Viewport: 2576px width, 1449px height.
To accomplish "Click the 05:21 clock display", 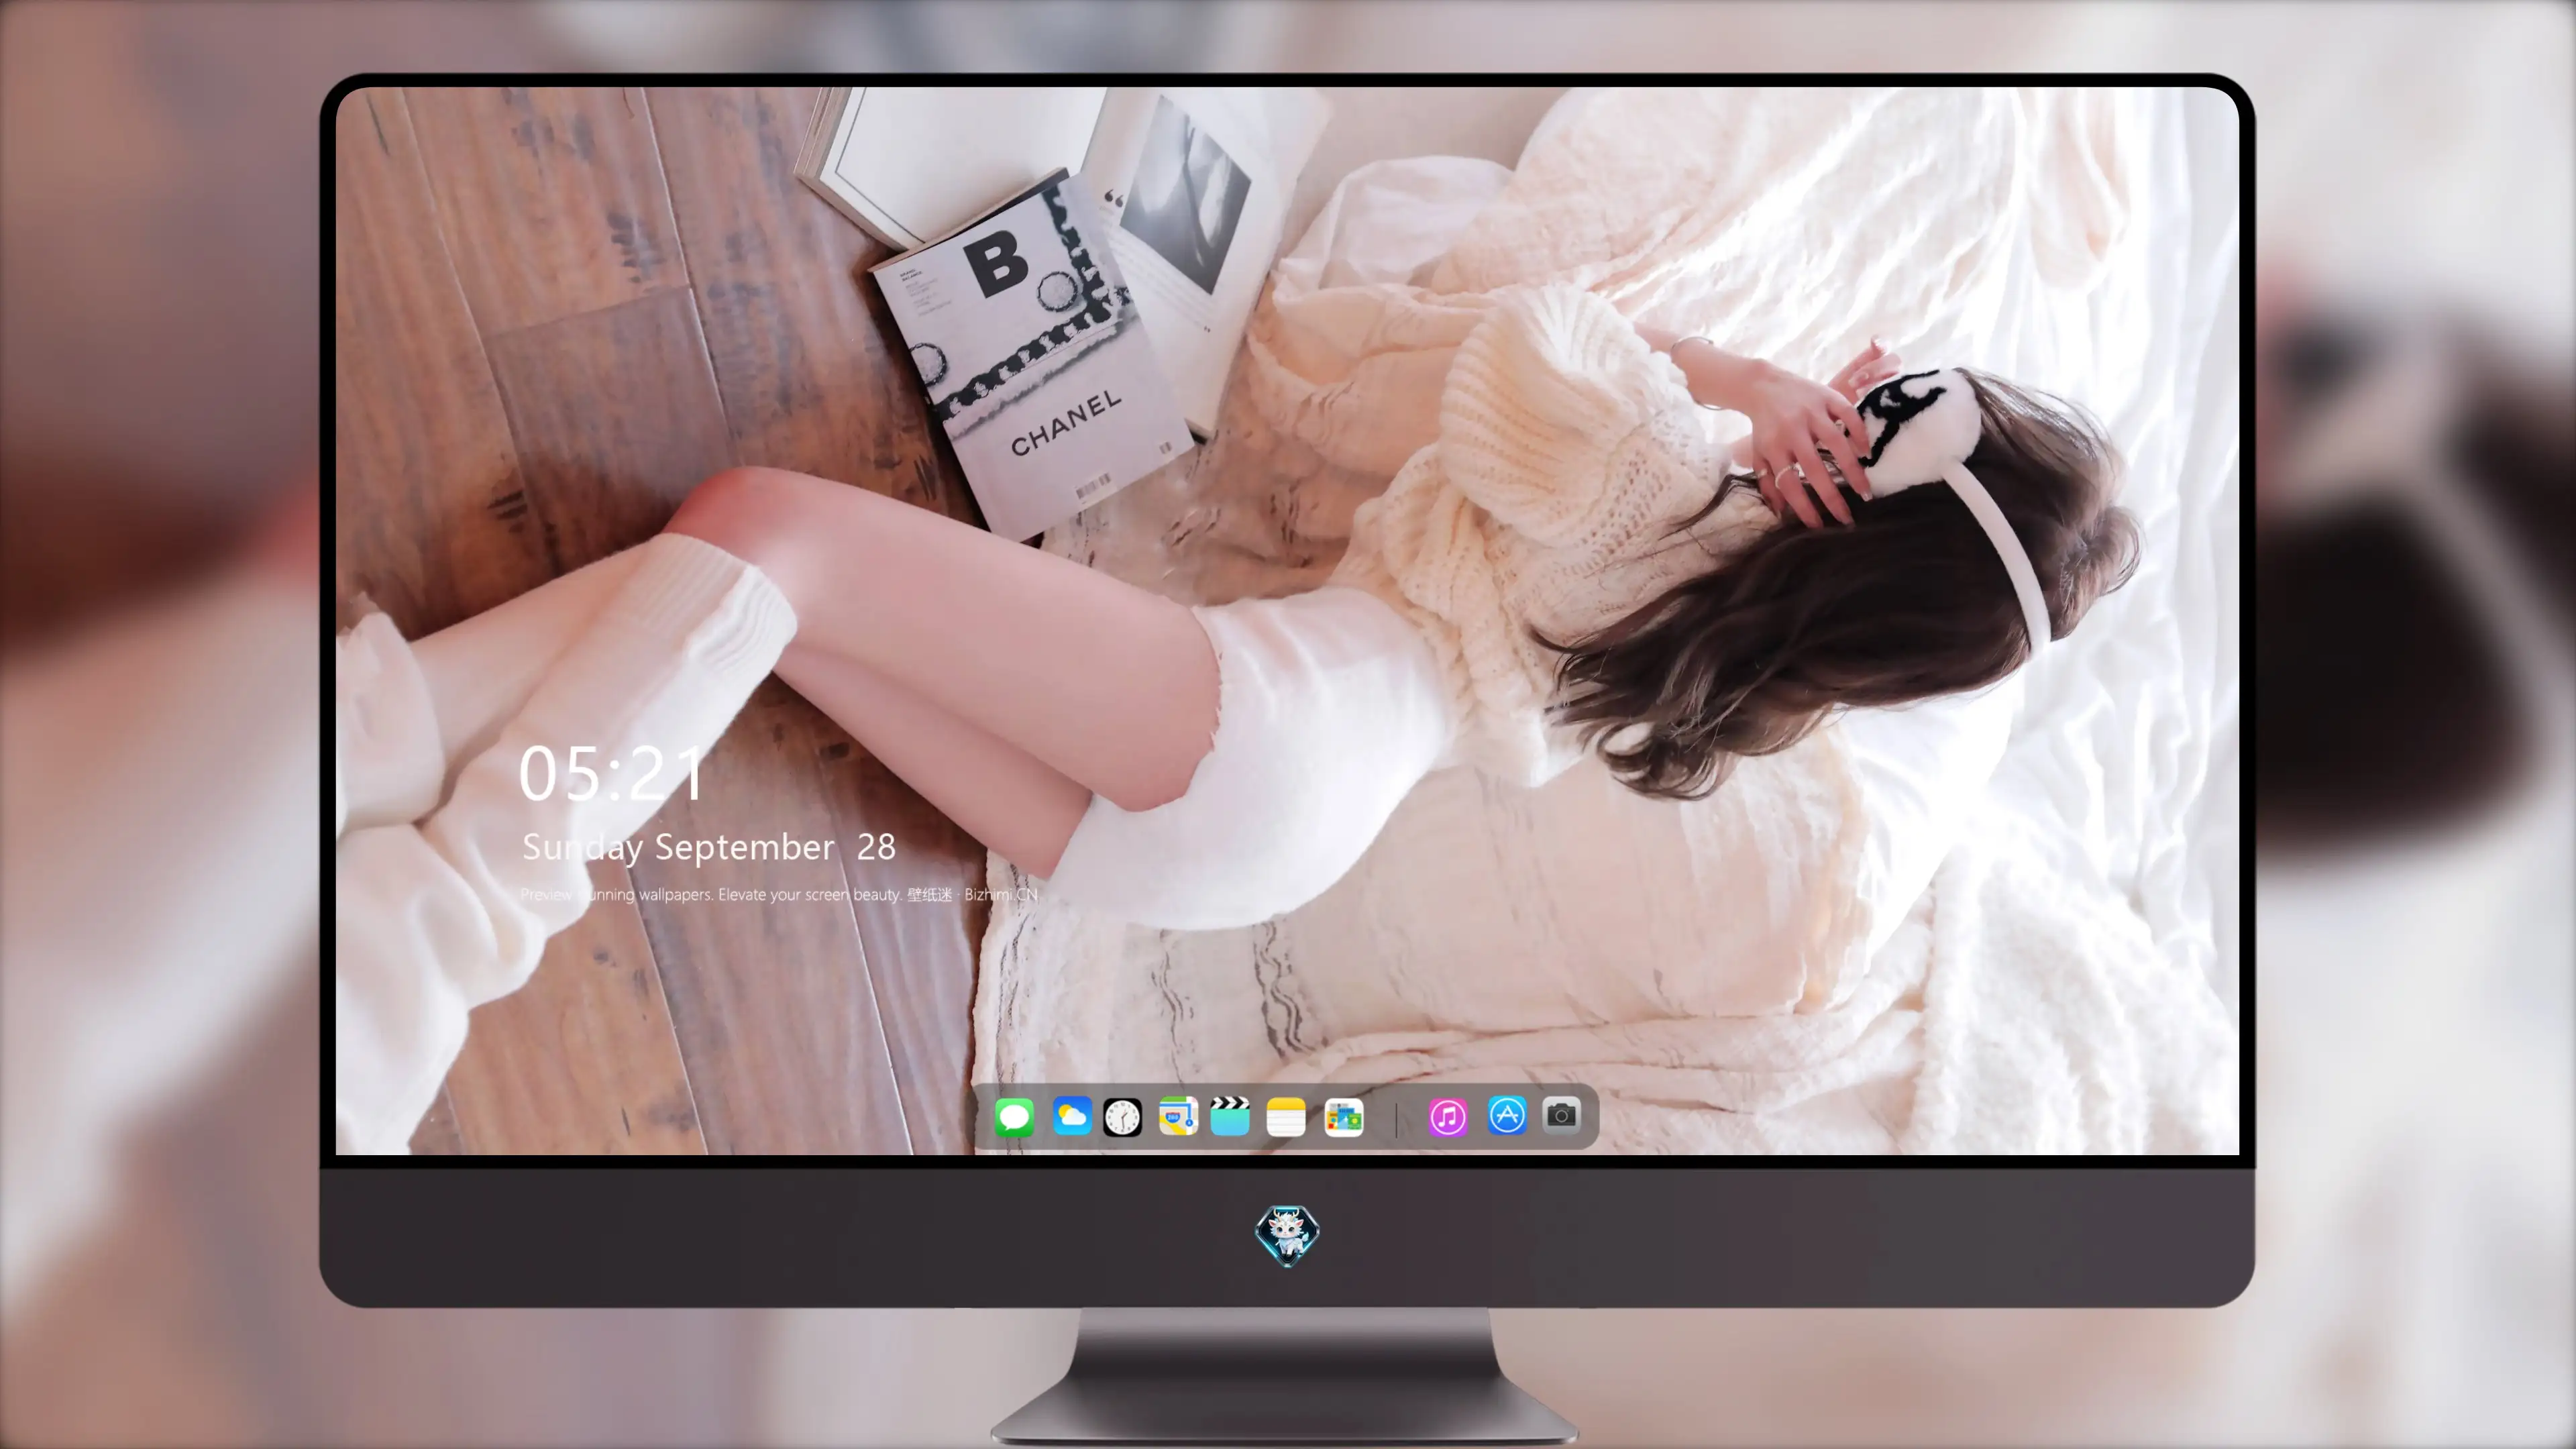I will pyautogui.click(x=612, y=773).
